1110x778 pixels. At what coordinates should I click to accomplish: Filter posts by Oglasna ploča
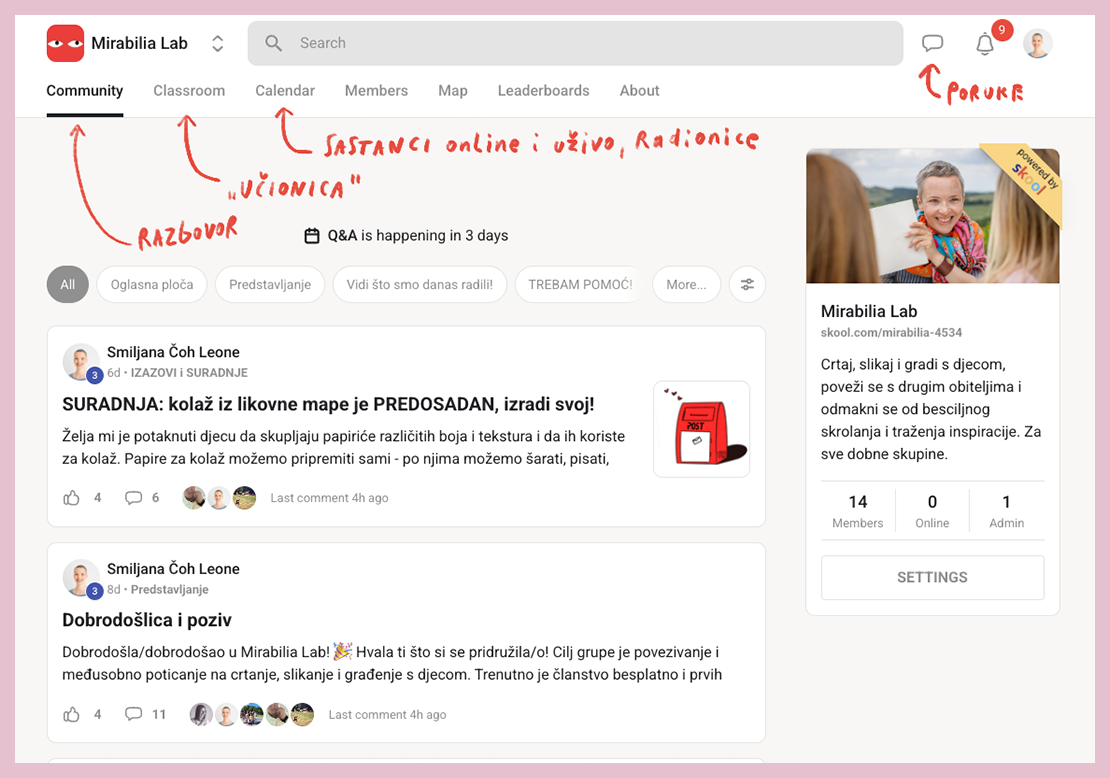pos(151,285)
